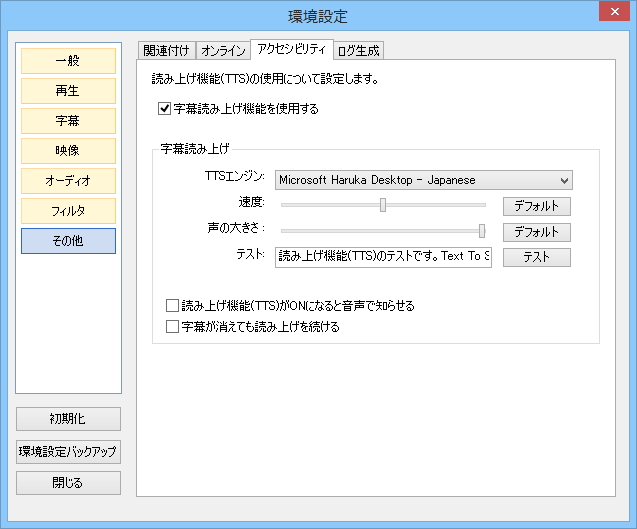The width and height of the screenshot is (637, 529).
Task: Click the 閉じる button
Action: (68, 483)
